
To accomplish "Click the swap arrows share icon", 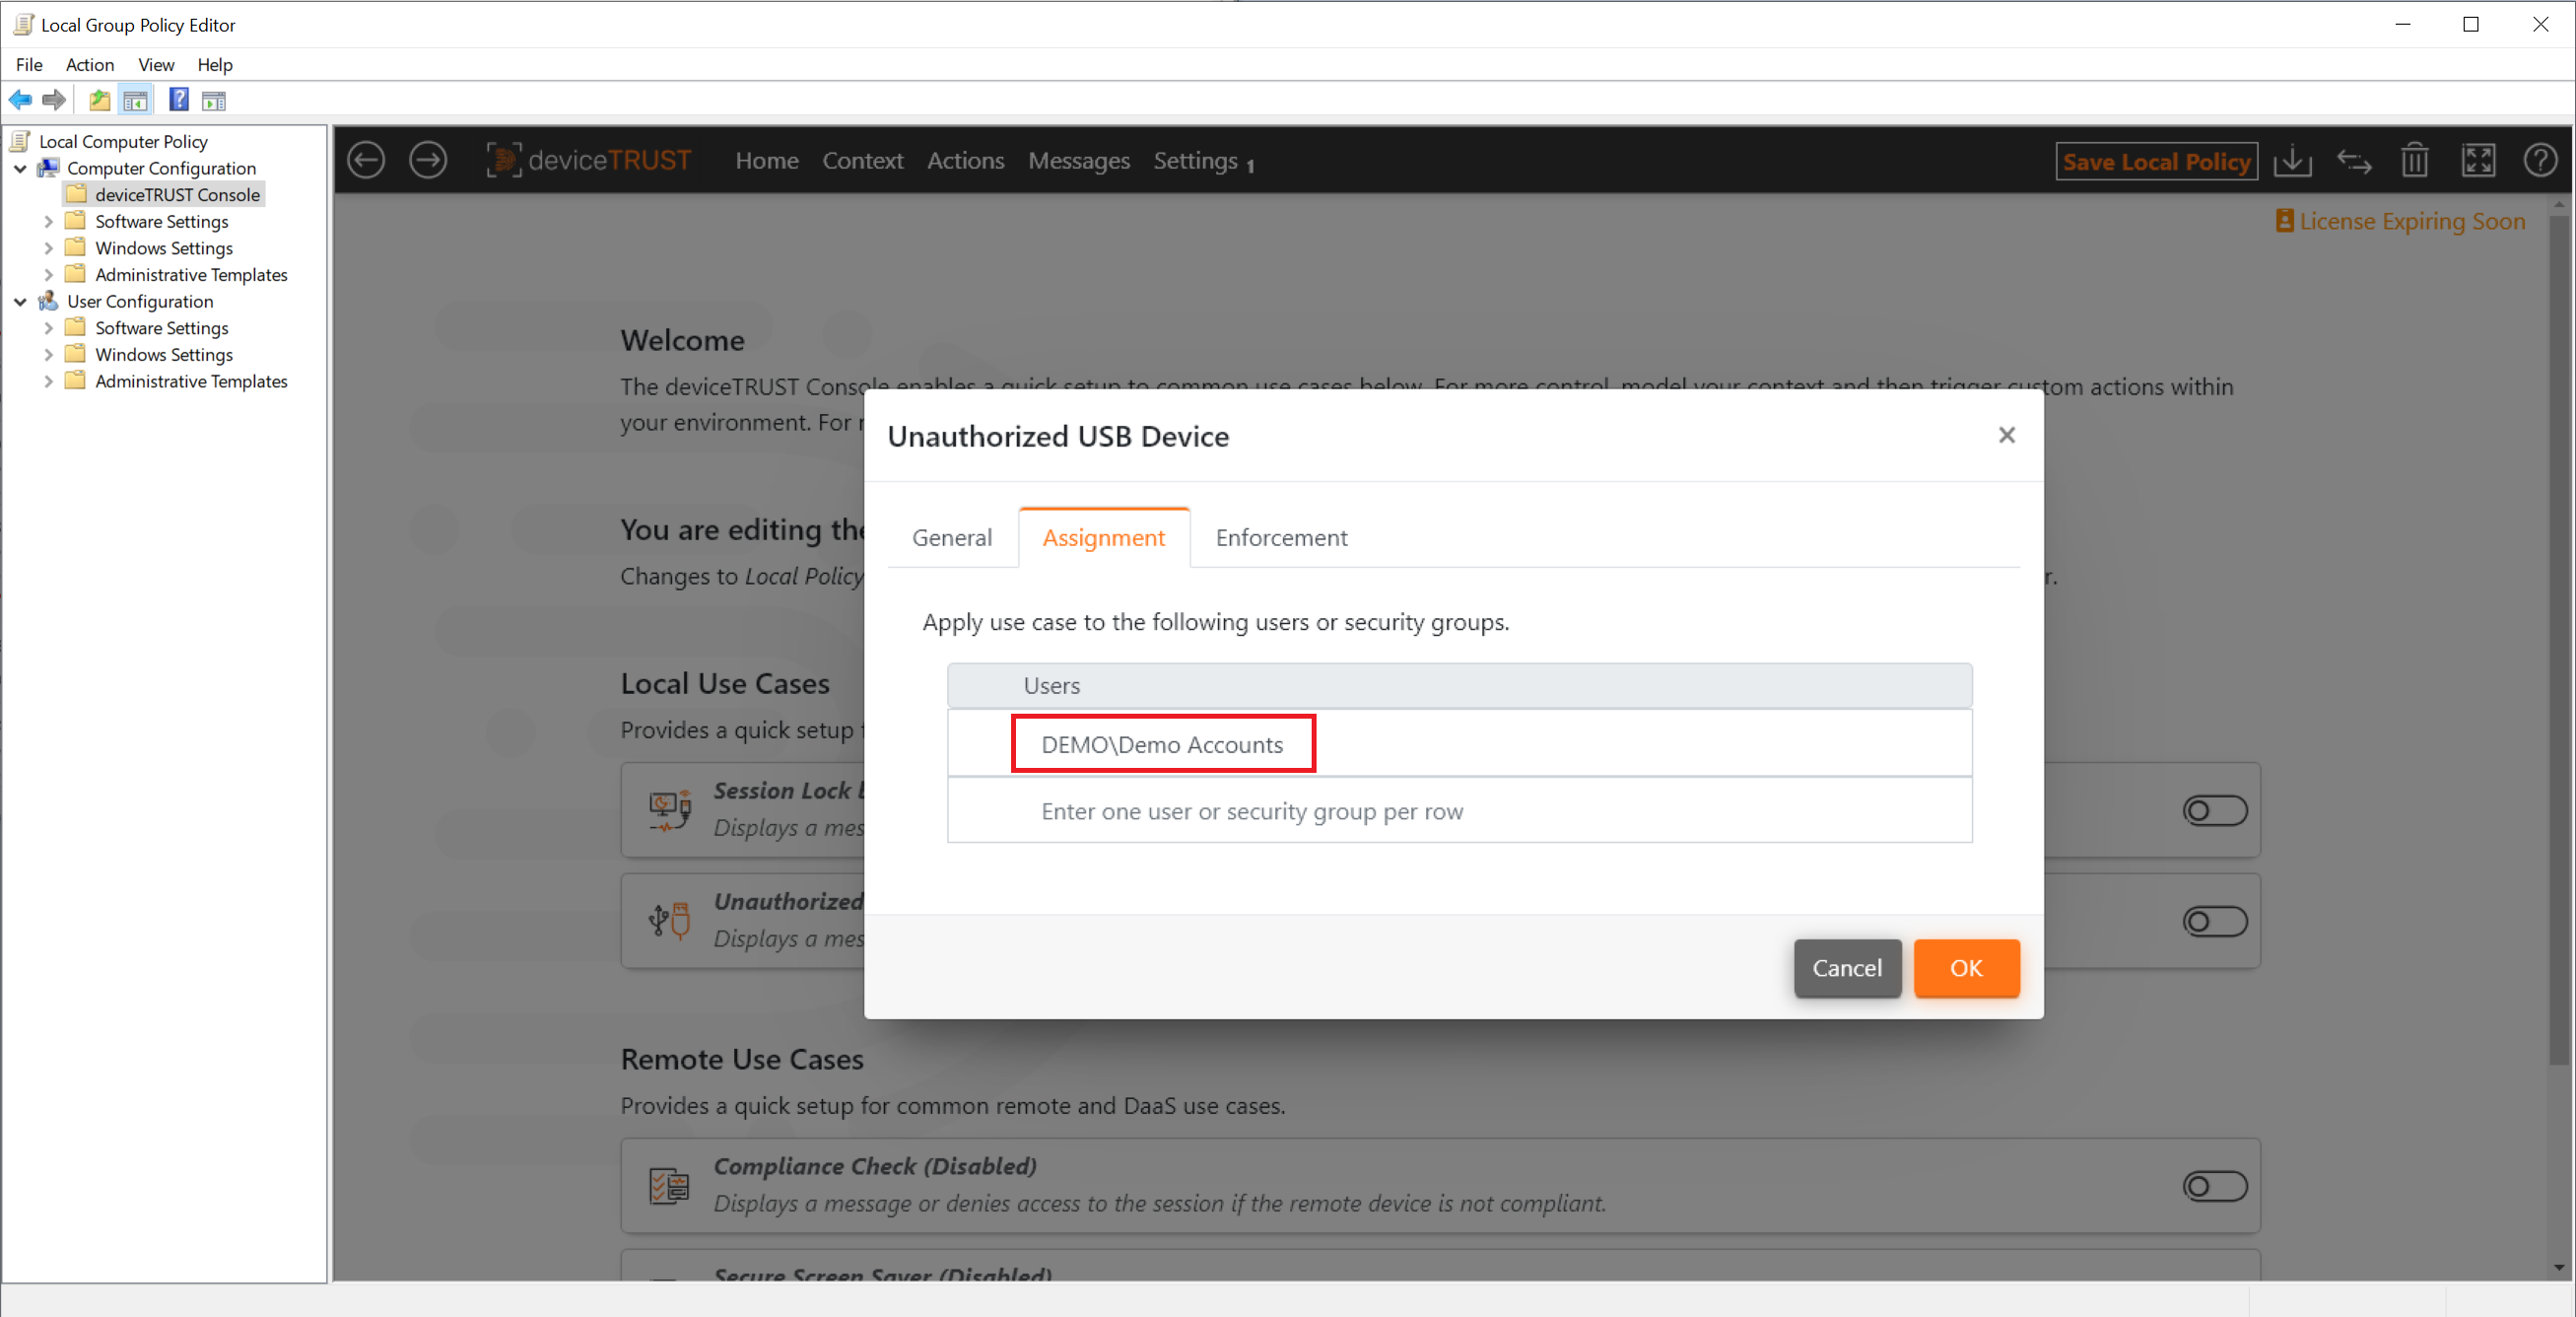I will coord(2354,160).
